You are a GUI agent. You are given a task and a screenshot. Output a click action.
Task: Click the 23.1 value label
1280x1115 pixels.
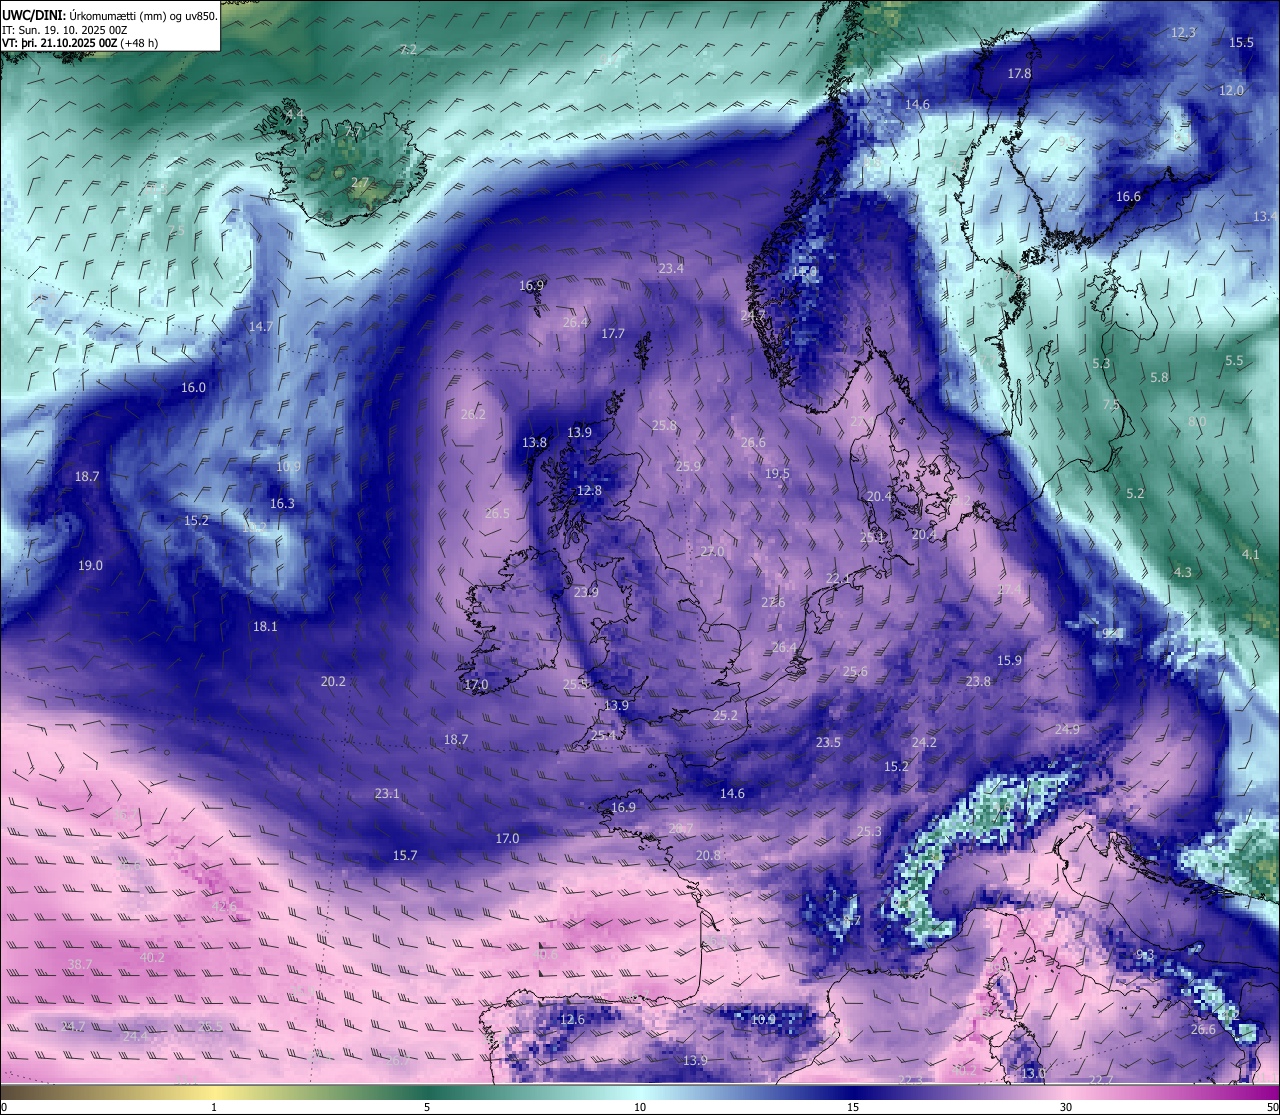387,794
